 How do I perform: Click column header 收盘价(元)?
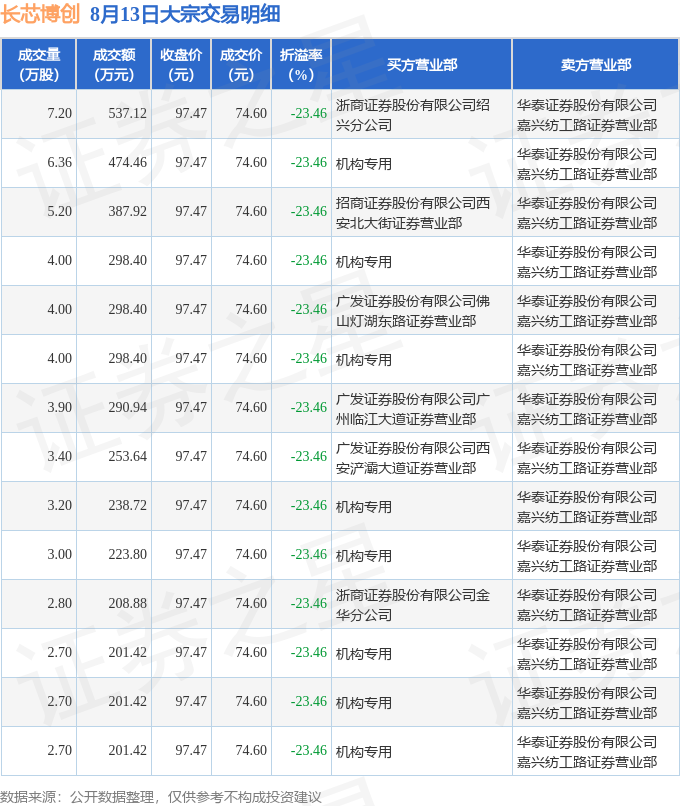click(181, 65)
